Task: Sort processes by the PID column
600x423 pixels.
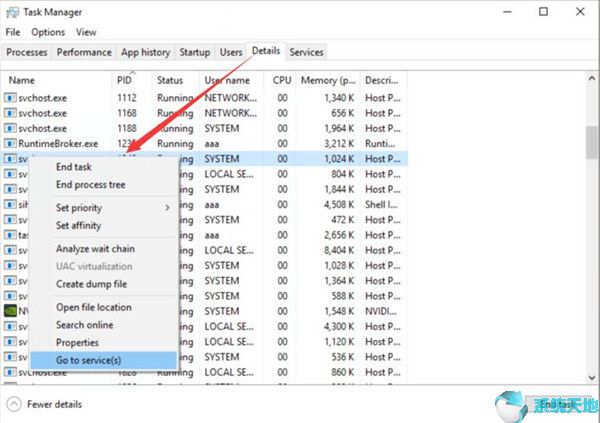Action: (124, 79)
